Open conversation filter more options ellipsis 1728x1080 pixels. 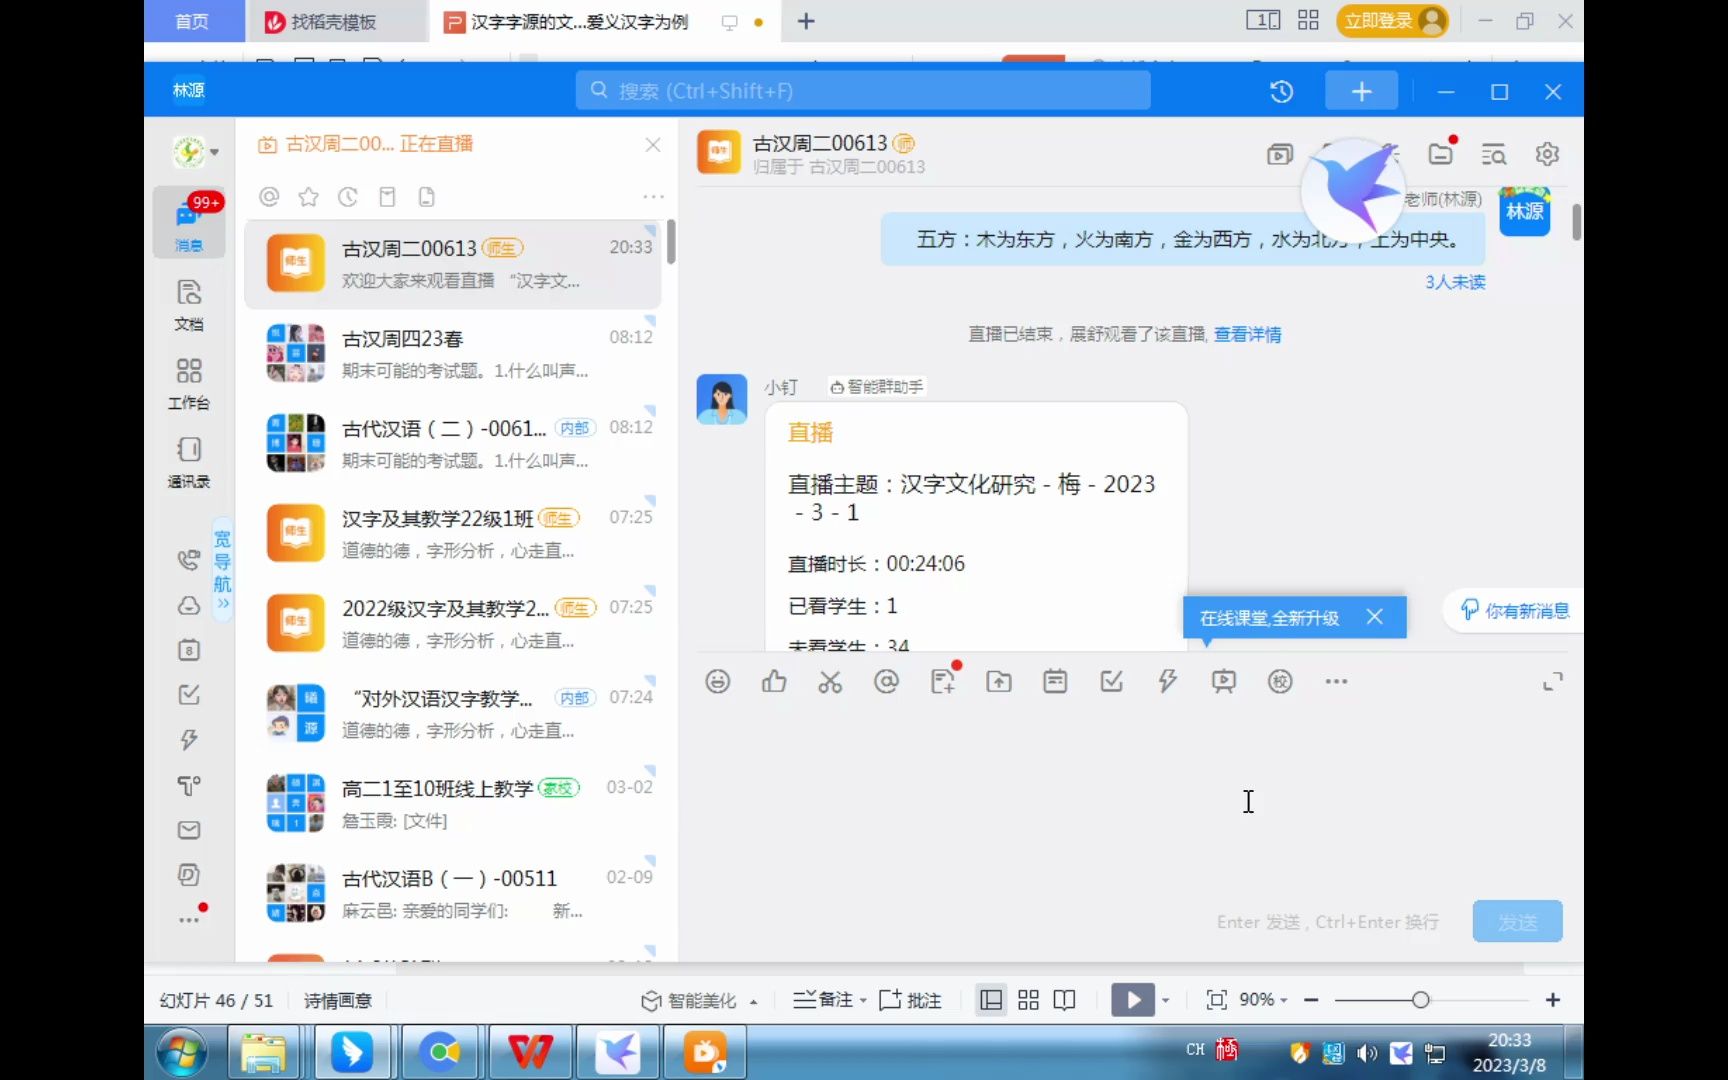pyautogui.click(x=653, y=197)
